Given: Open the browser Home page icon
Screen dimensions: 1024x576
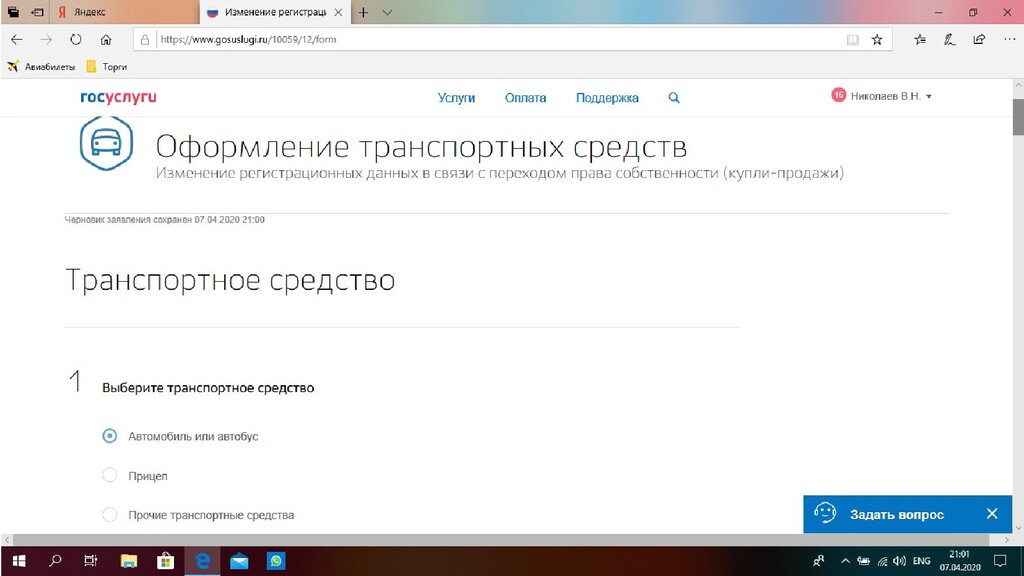Looking at the screenshot, I should point(106,40).
